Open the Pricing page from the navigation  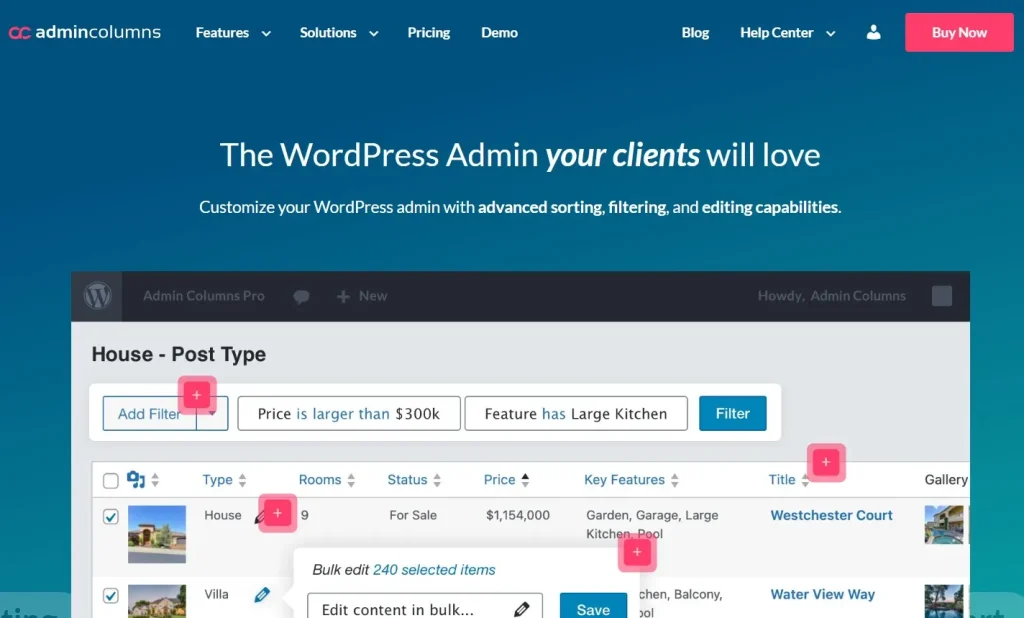[x=428, y=32]
